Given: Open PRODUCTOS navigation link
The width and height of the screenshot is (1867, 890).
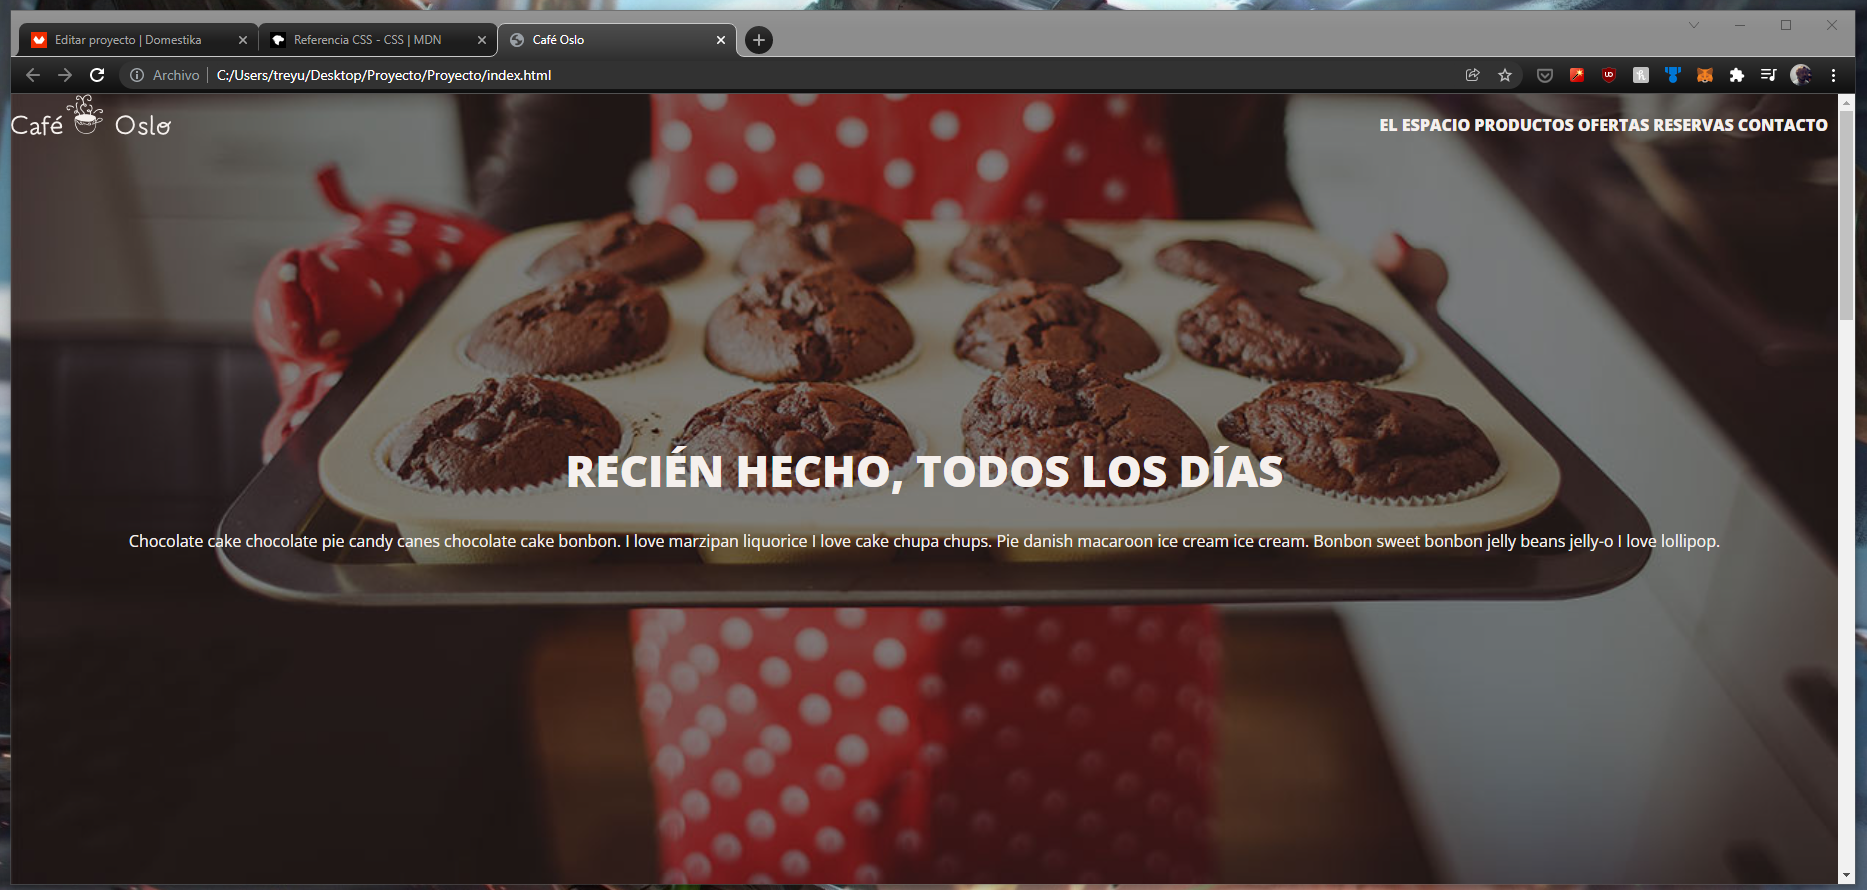Looking at the screenshot, I should (x=1524, y=125).
